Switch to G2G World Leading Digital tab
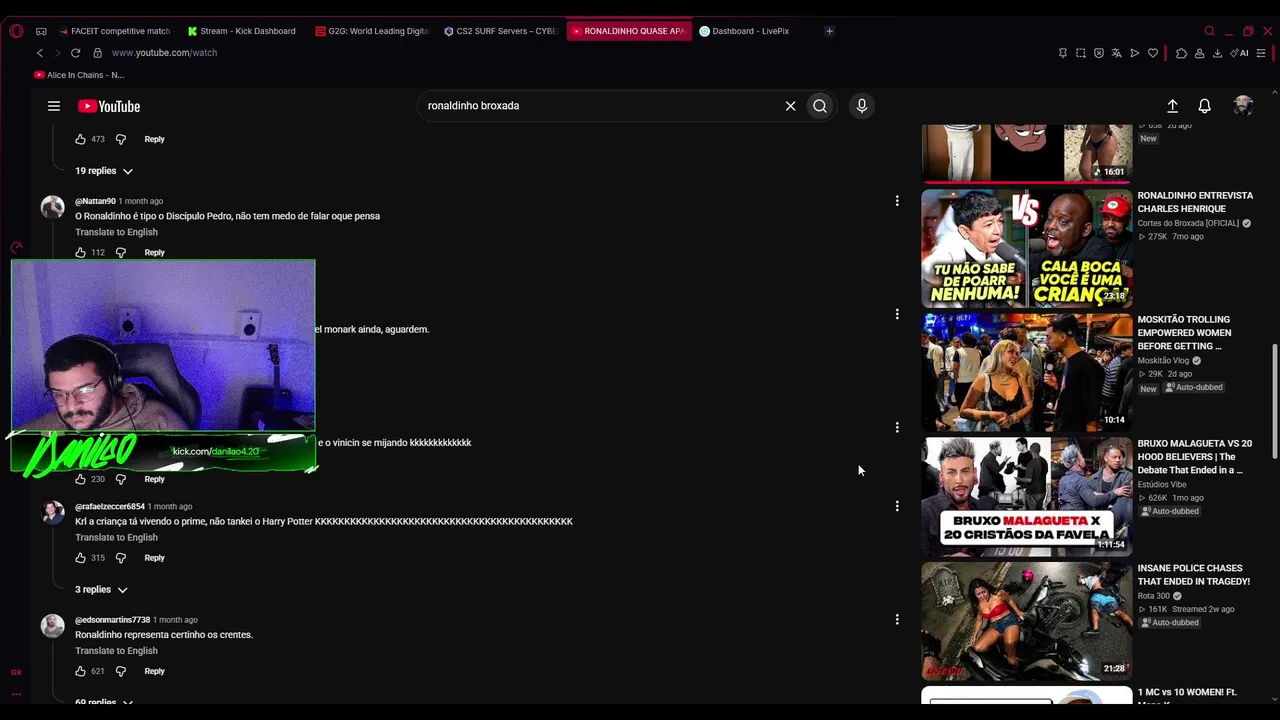Screen dimensions: 1280x720 click(x=371, y=31)
